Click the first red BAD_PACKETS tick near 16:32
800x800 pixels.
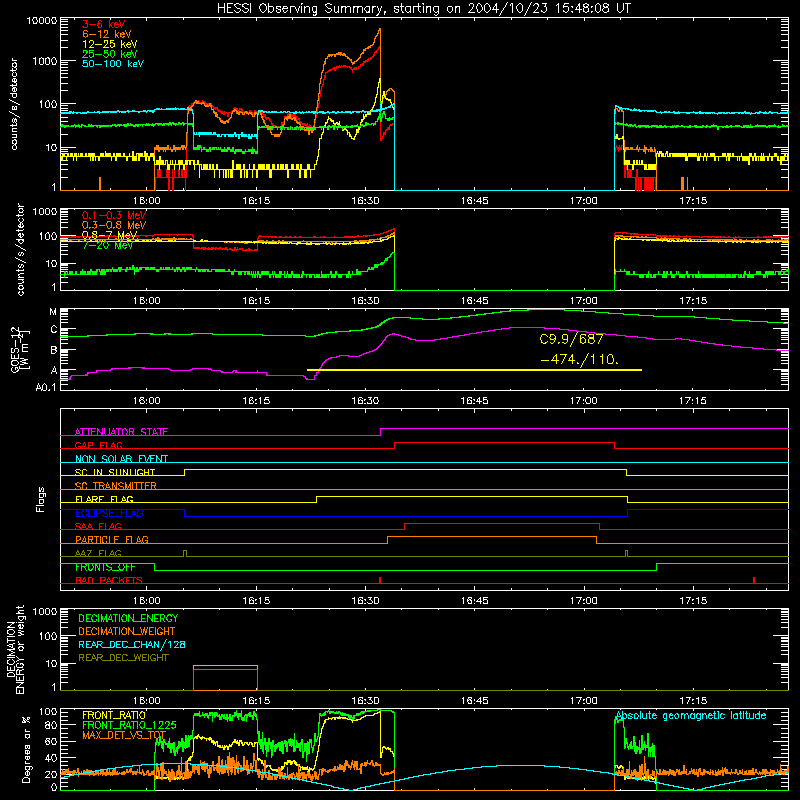tap(380, 580)
